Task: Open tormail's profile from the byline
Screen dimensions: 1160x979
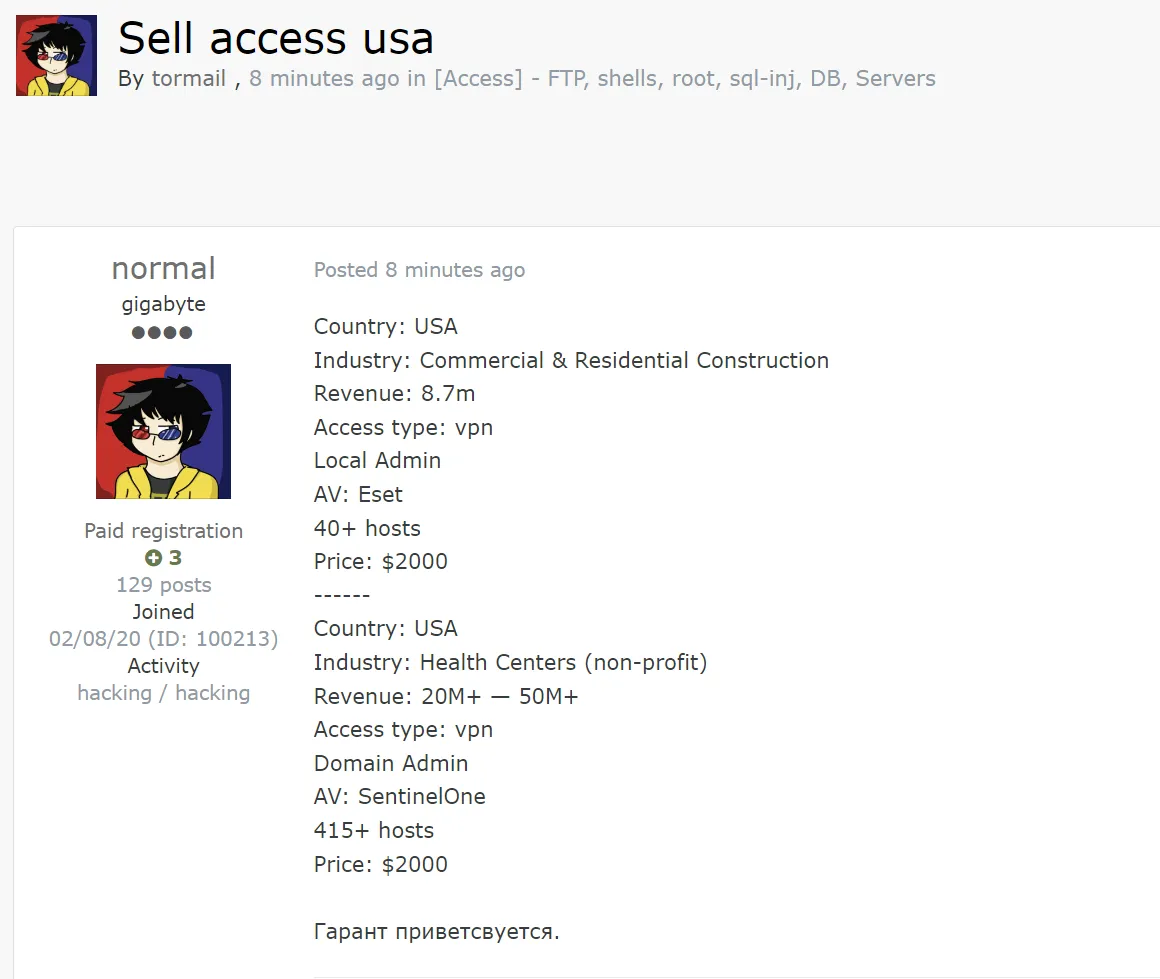Action: [188, 79]
